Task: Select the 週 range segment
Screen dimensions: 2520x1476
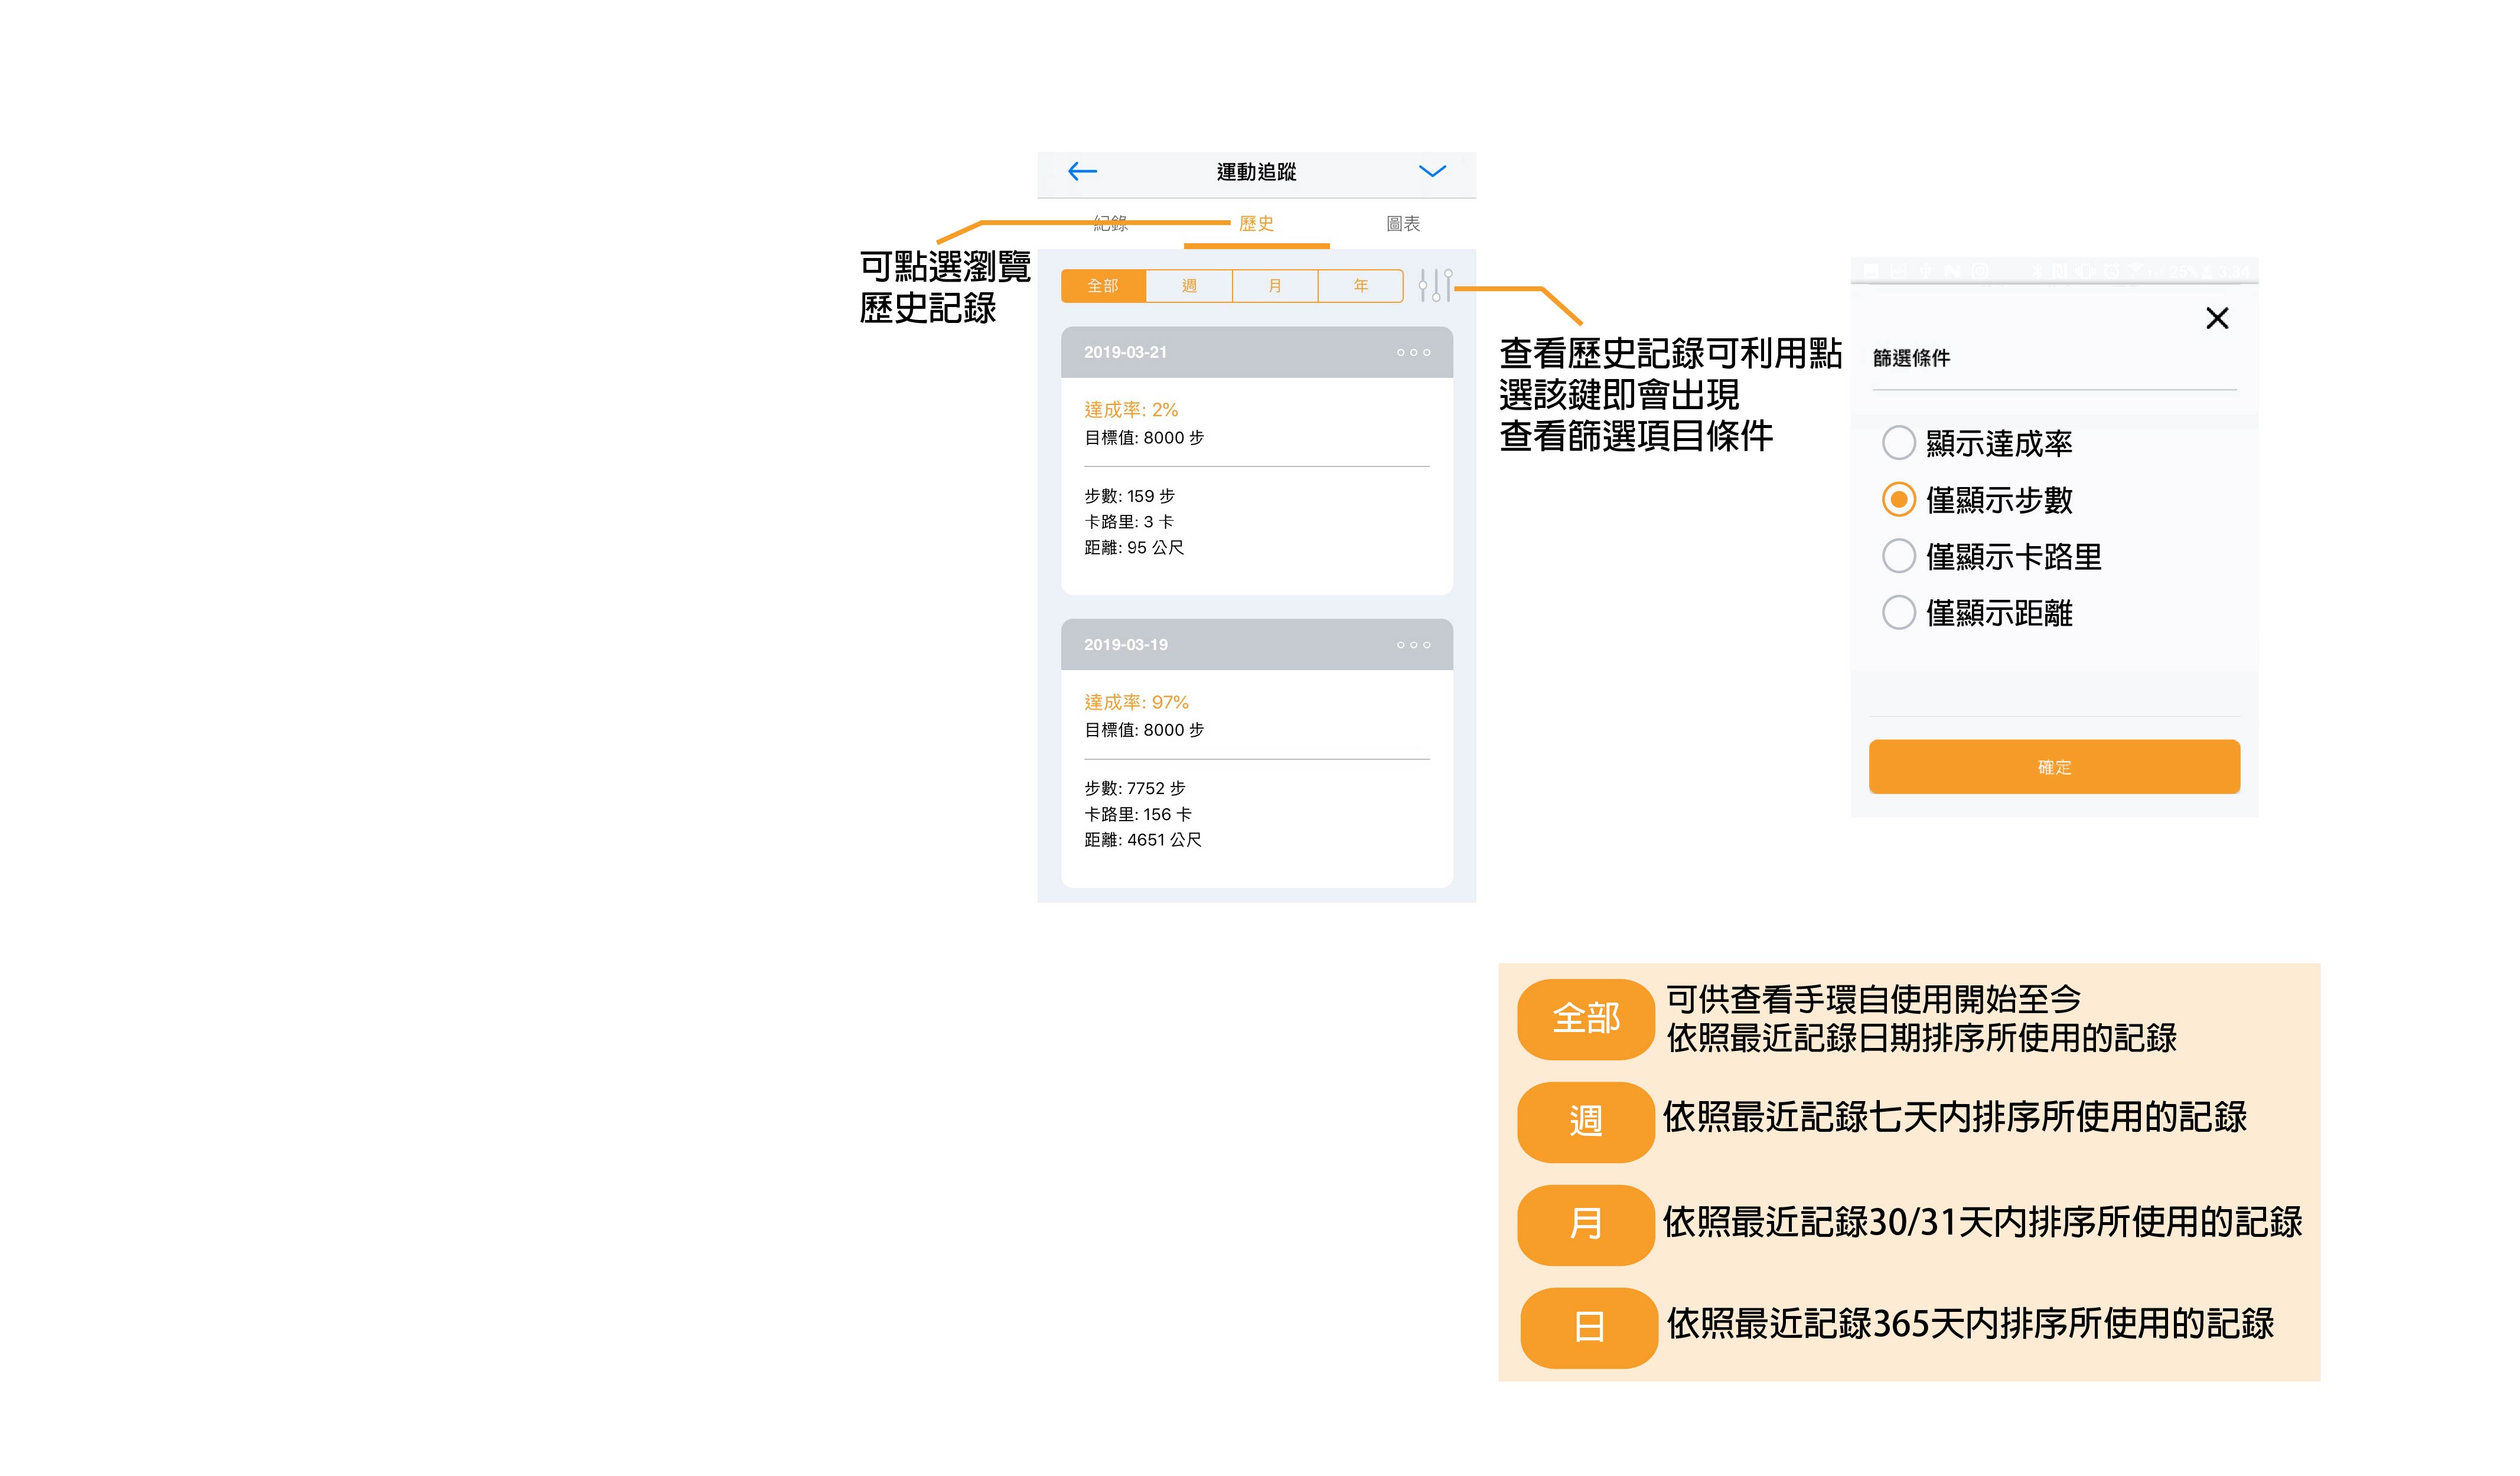Action: click(1189, 286)
